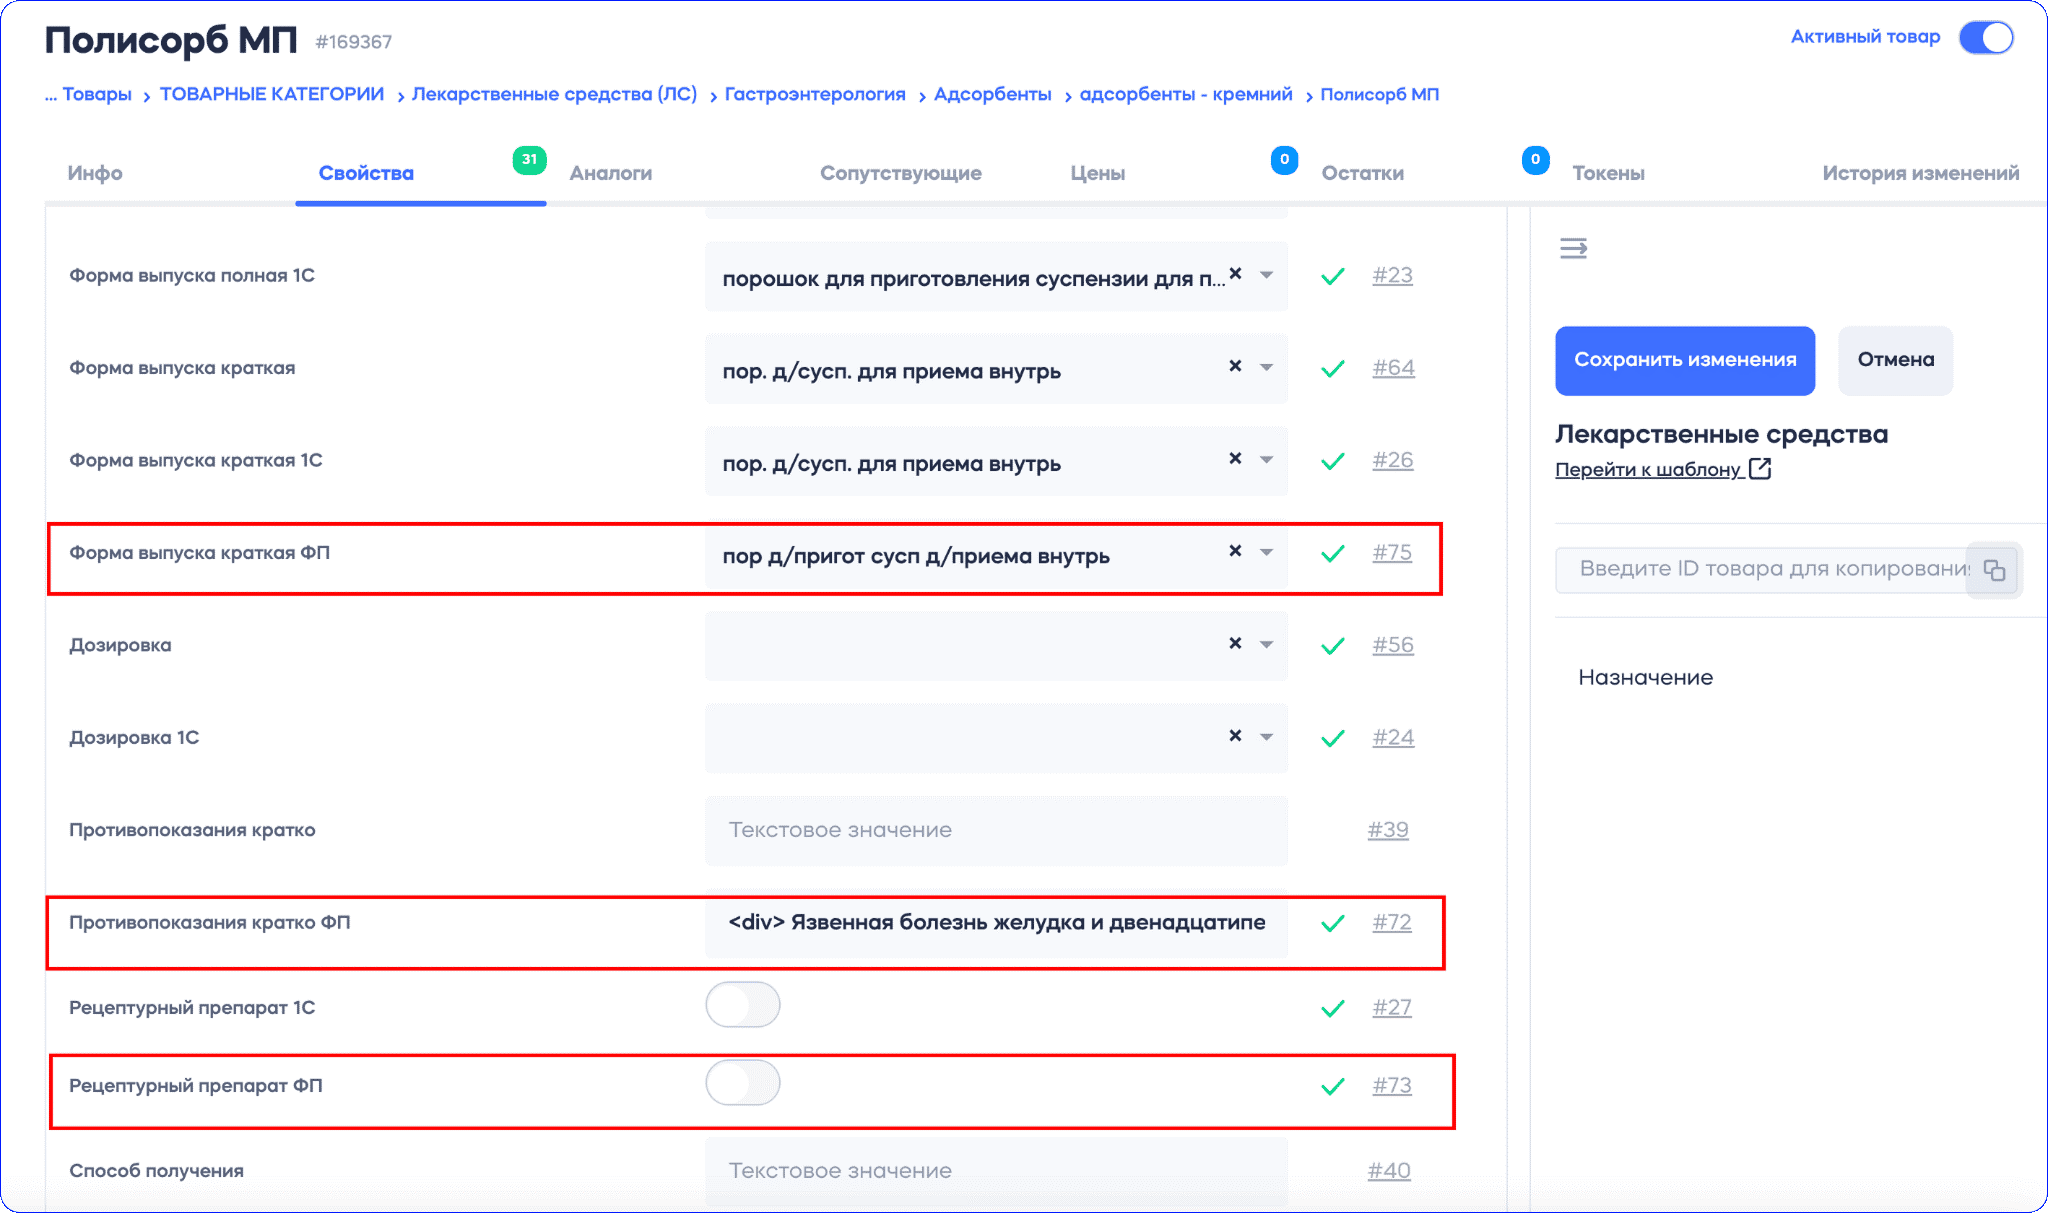Image resolution: width=2048 pixels, height=1213 pixels.
Task: Clear the Форма выпуска полная 1С value
Action: (1235, 274)
